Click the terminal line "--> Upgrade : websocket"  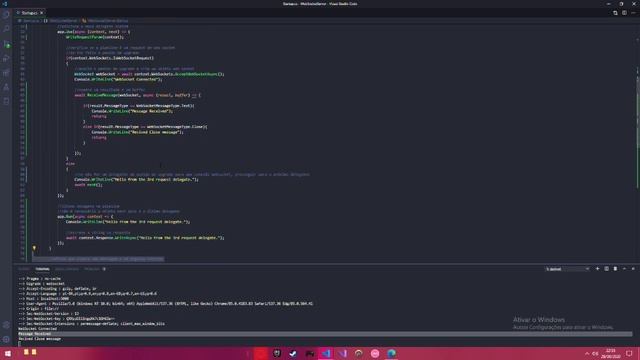(x=42, y=284)
